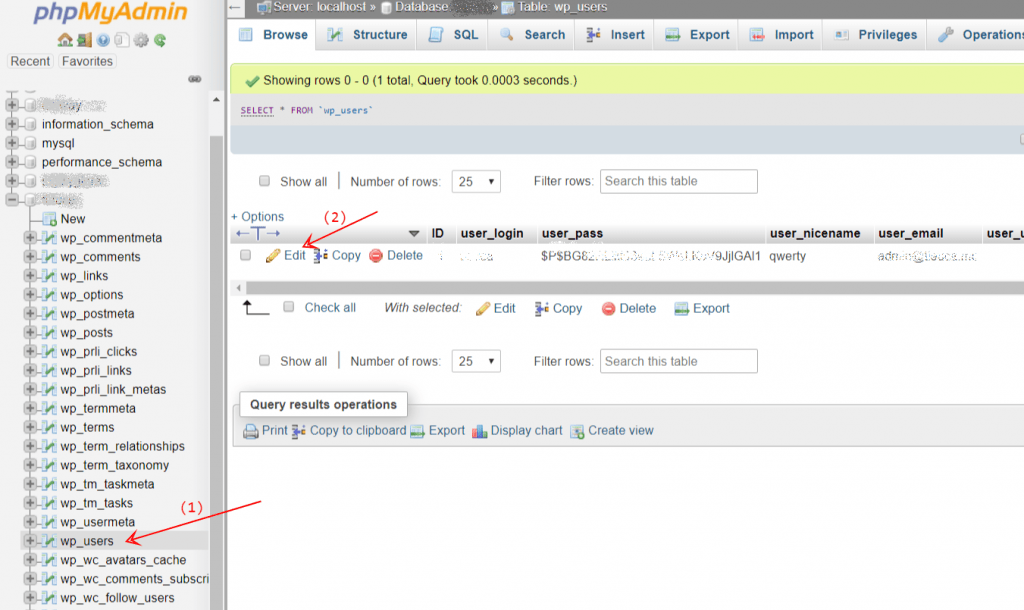The width and height of the screenshot is (1024, 610).
Task: Open the upper Number of rows dropdown
Action: pyautogui.click(x=476, y=182)
